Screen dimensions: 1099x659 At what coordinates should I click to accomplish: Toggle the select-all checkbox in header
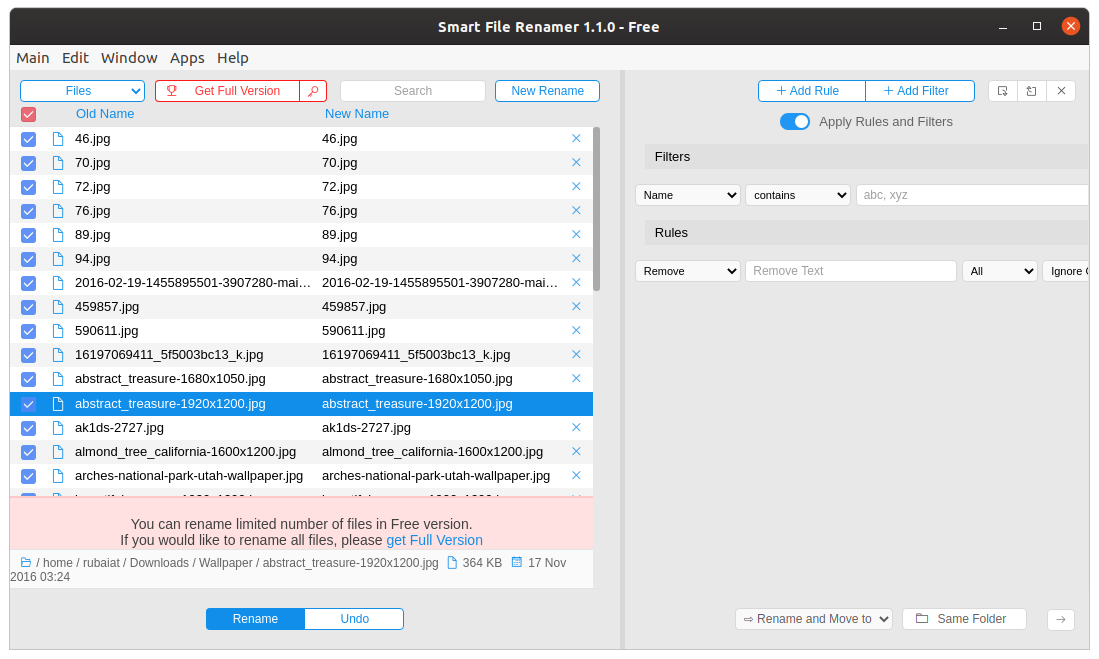[x=29, y=115]
